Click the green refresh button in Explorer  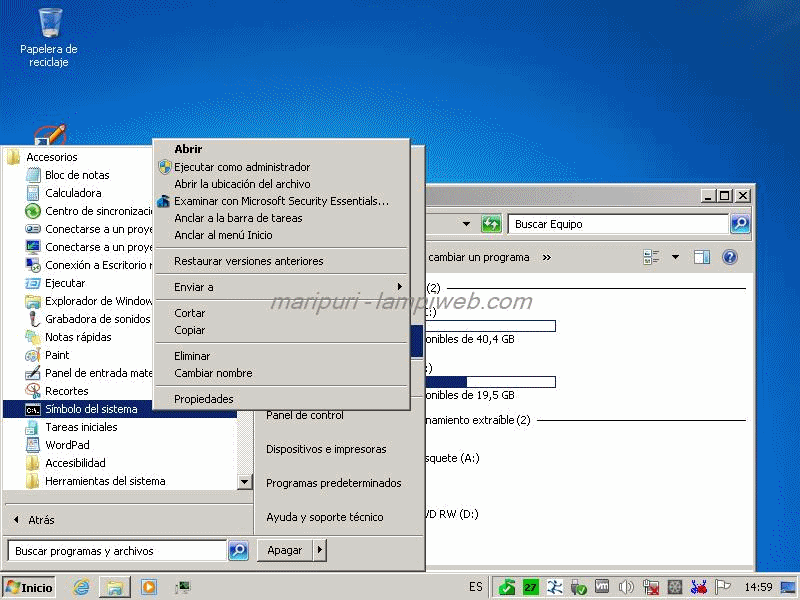[491, 224]
